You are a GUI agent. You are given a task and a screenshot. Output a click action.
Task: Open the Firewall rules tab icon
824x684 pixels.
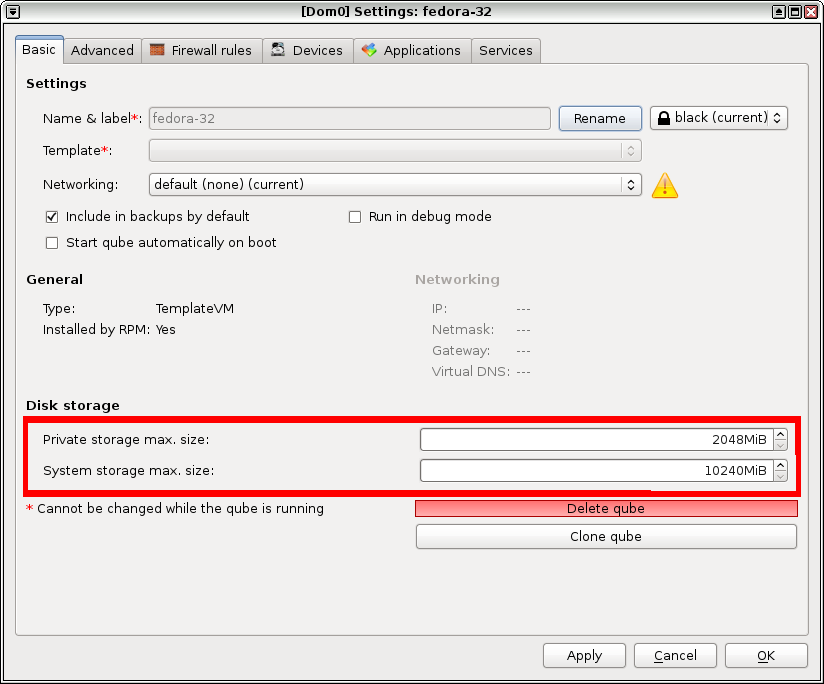(x=157, y=49)
